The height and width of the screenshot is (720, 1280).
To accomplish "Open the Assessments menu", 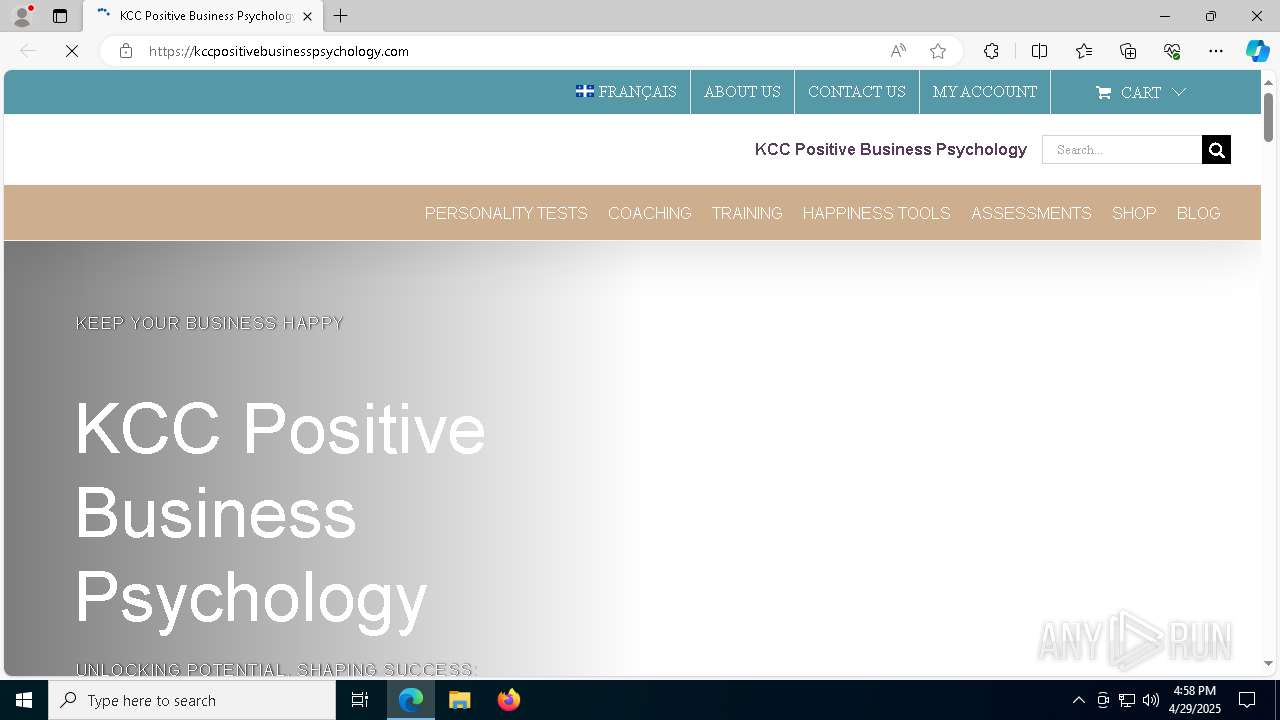I will coord(1031,213).
